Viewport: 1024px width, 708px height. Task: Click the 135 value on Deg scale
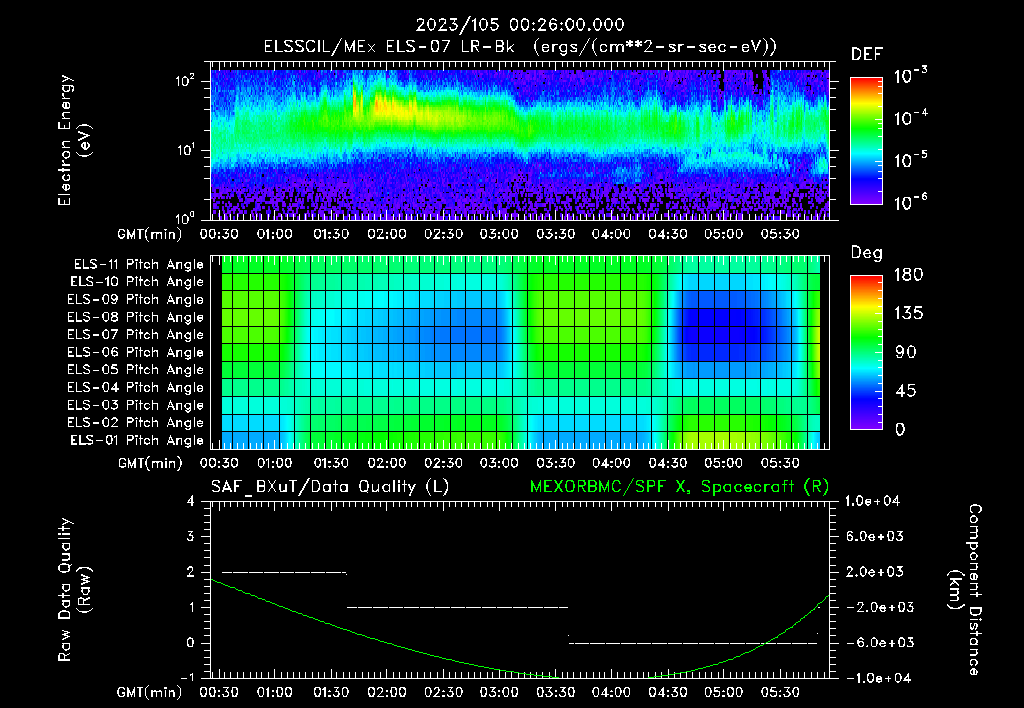(x=908, y=314)
